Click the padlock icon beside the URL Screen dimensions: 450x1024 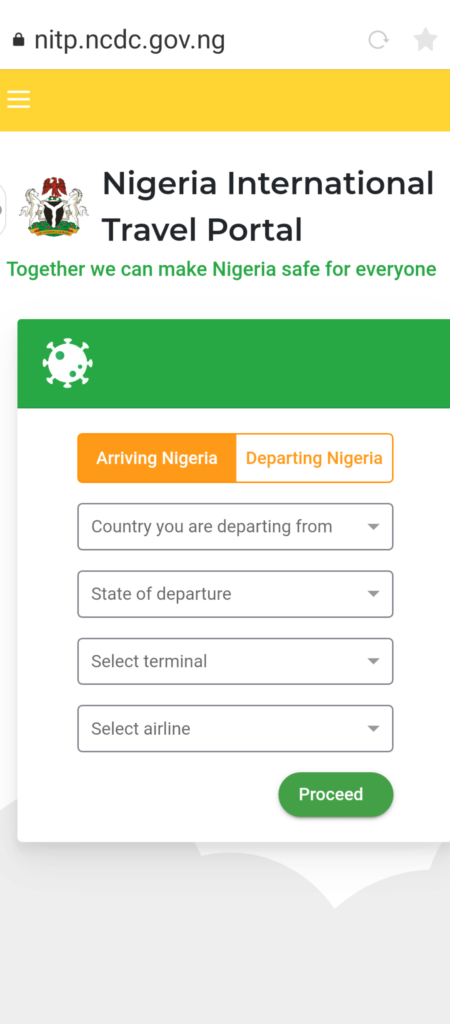click(x=19, y=40)
